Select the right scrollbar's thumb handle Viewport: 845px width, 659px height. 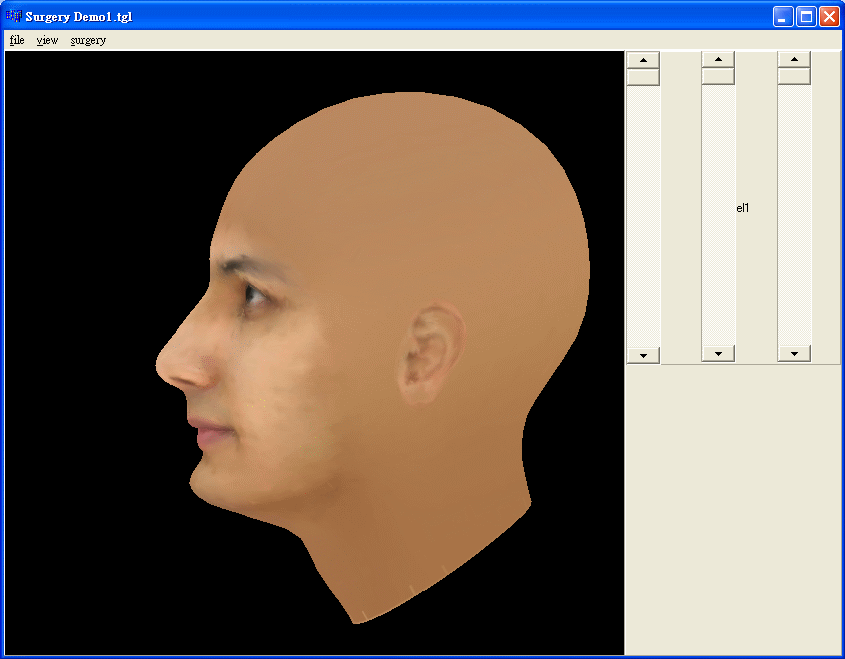[794, 77]
